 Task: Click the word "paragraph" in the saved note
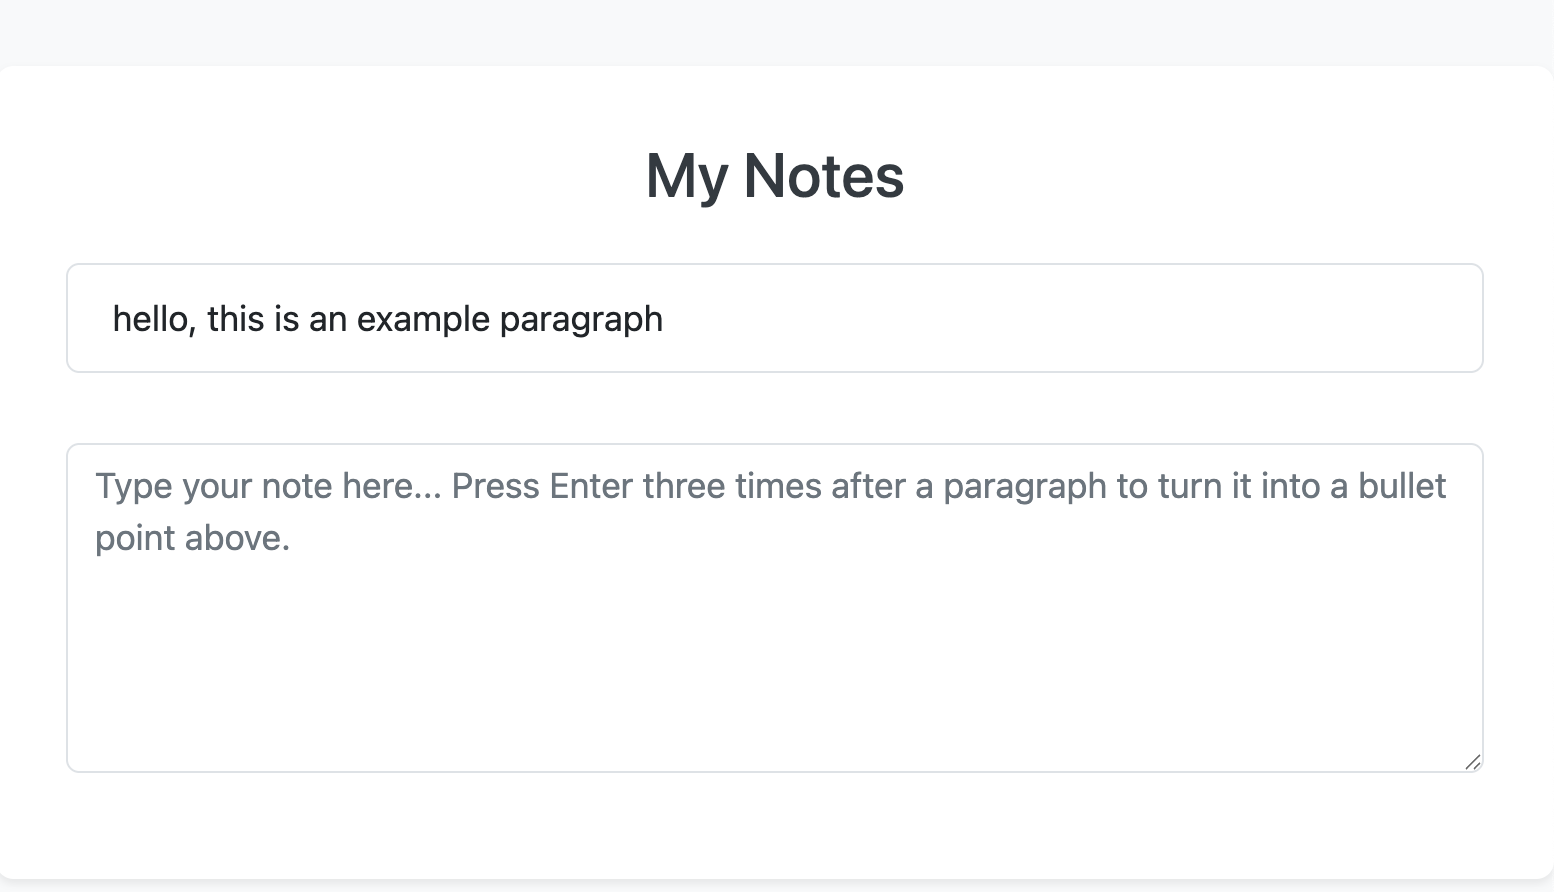pyautogui.click(x=581, y=319)
